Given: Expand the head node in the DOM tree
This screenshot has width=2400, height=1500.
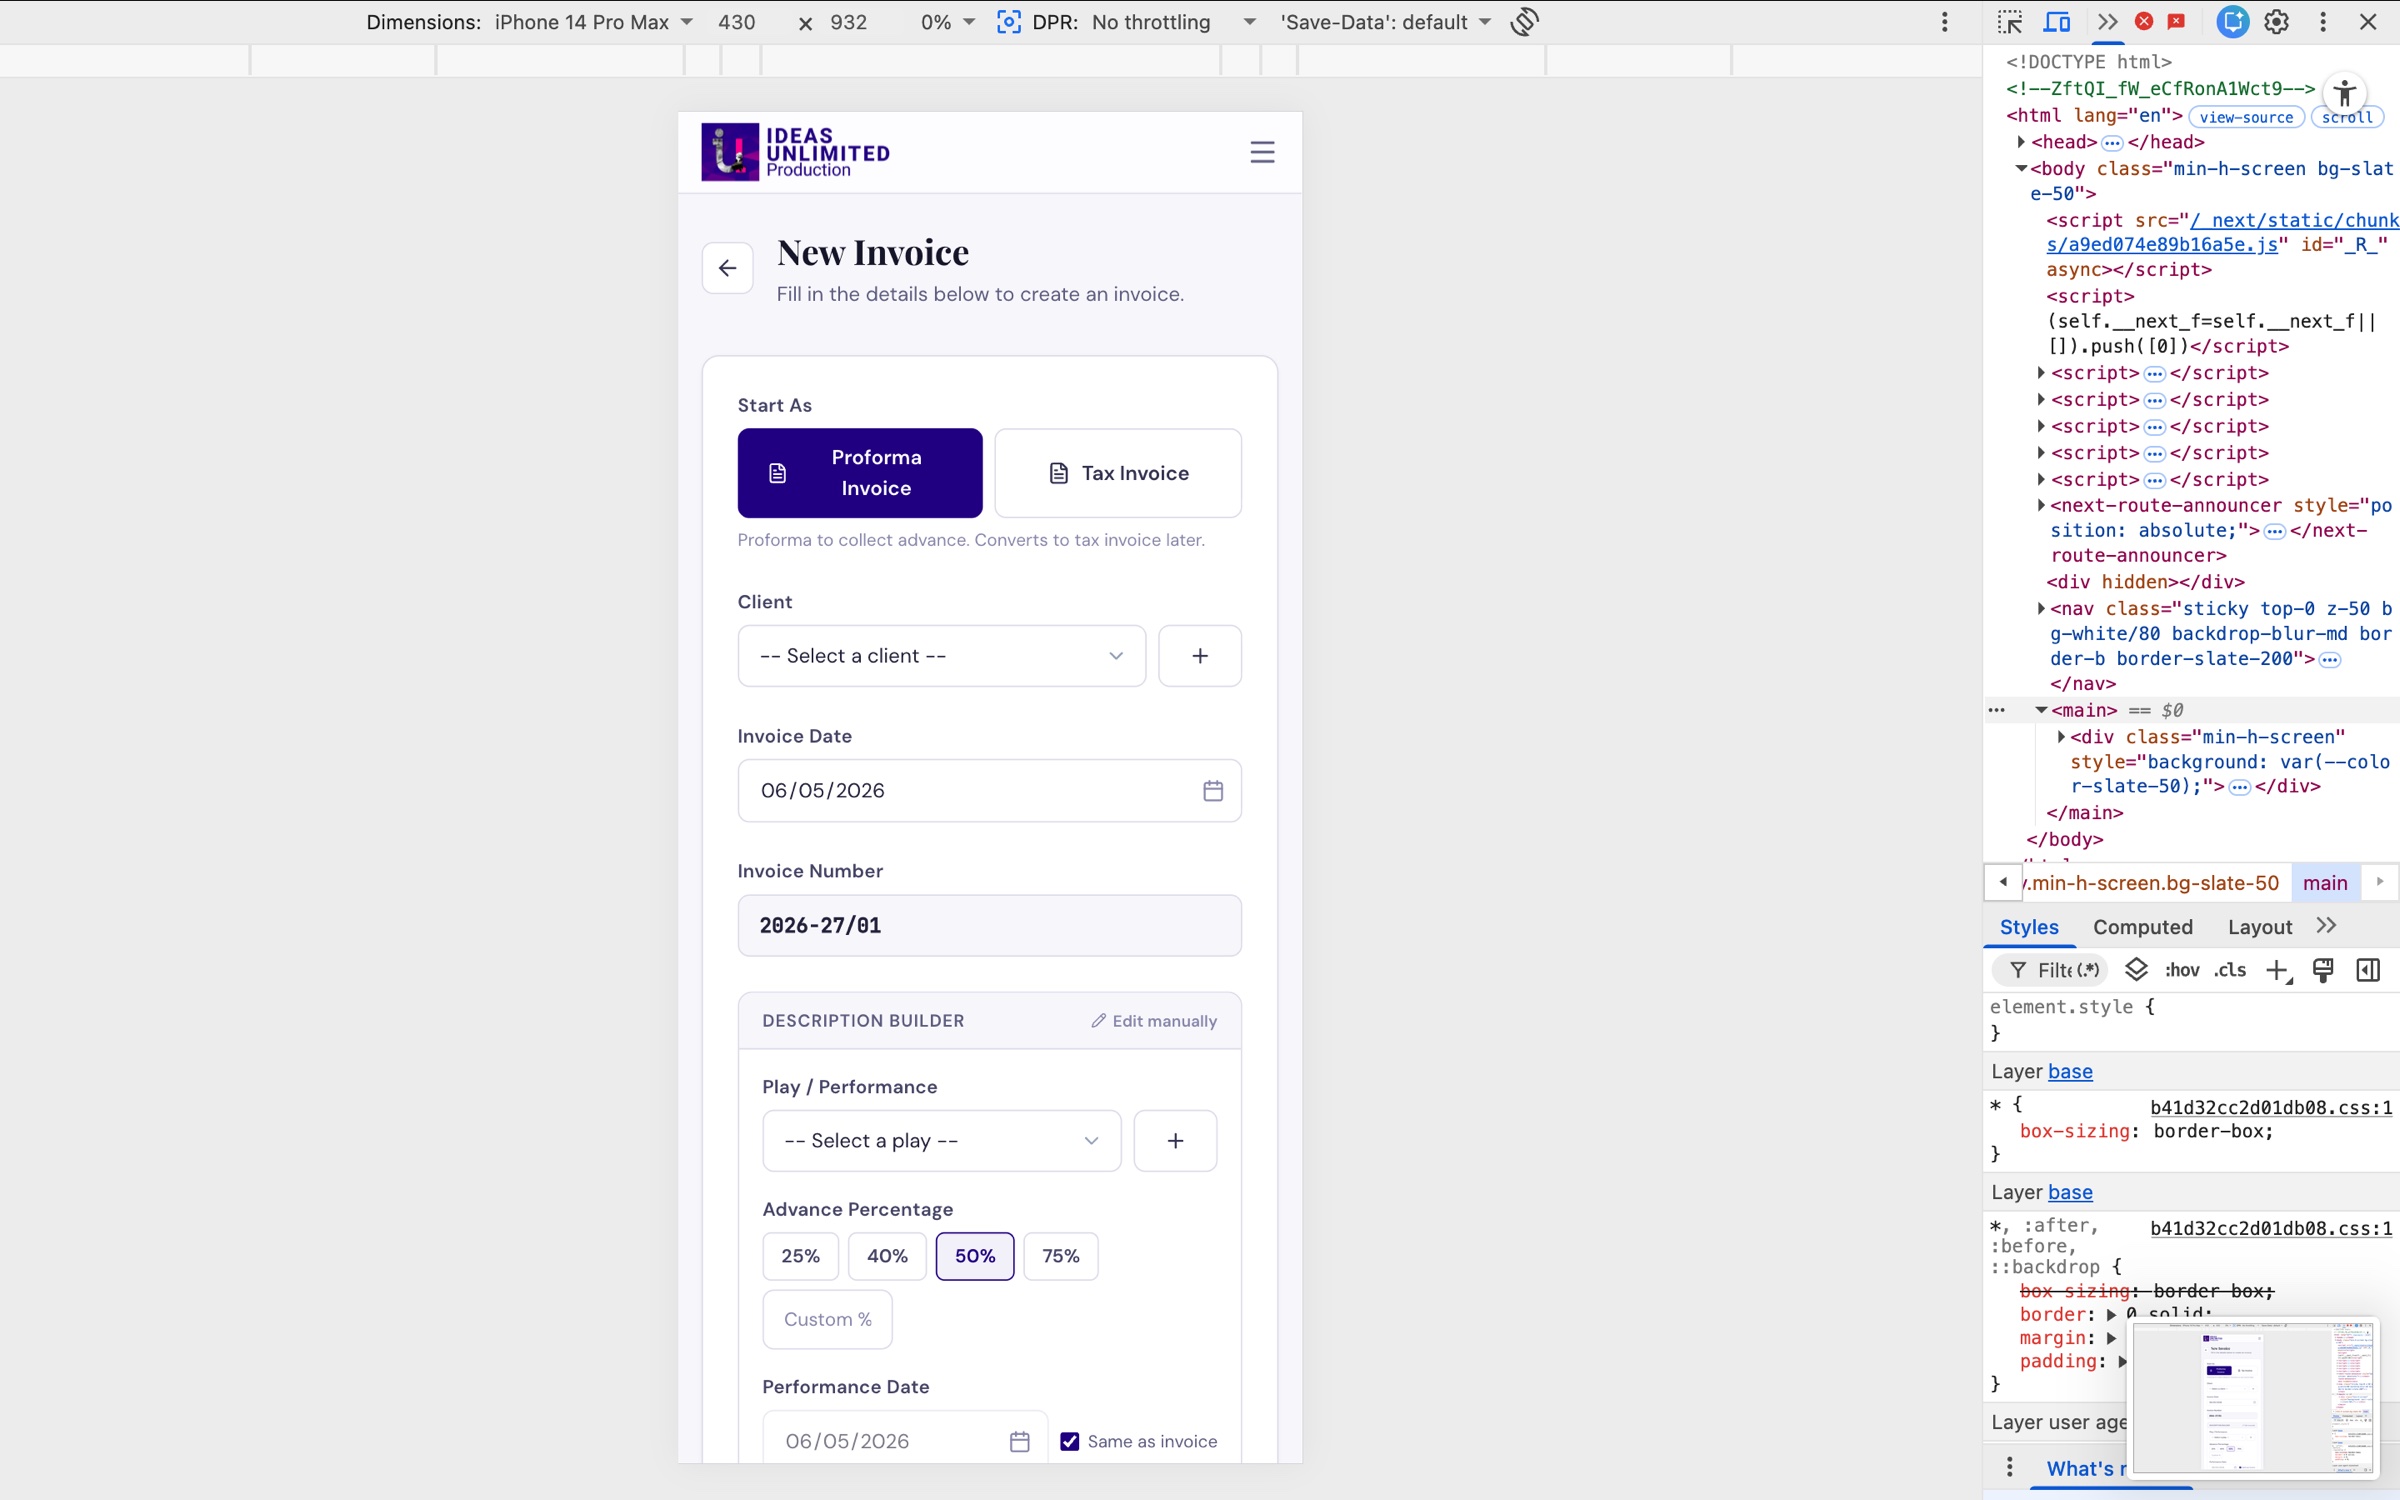Looking at the screenshot, I should [x=2021, y=142].
